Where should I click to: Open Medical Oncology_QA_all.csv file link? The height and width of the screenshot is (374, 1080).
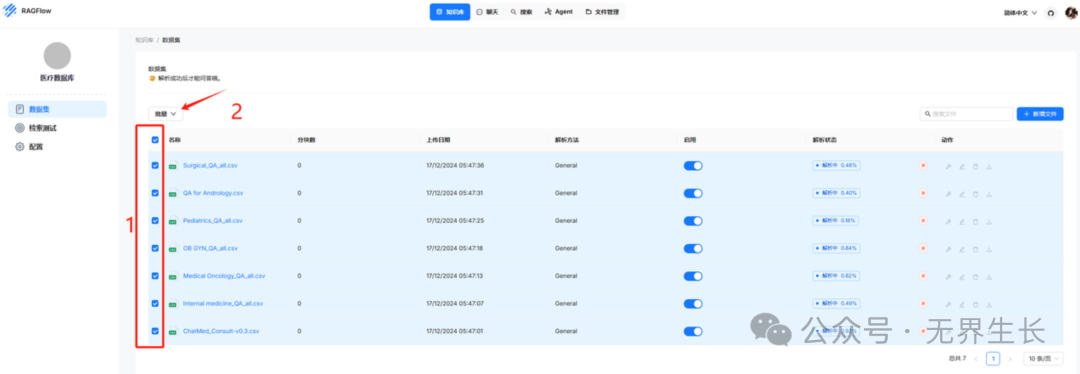[x=224, y=276]
